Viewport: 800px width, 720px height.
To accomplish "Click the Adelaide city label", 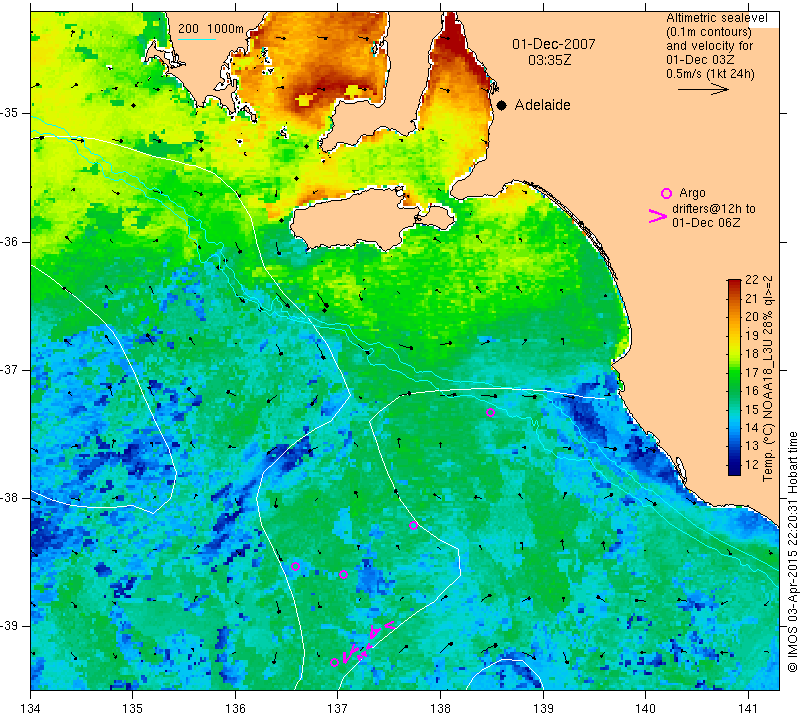I will 542,105.
